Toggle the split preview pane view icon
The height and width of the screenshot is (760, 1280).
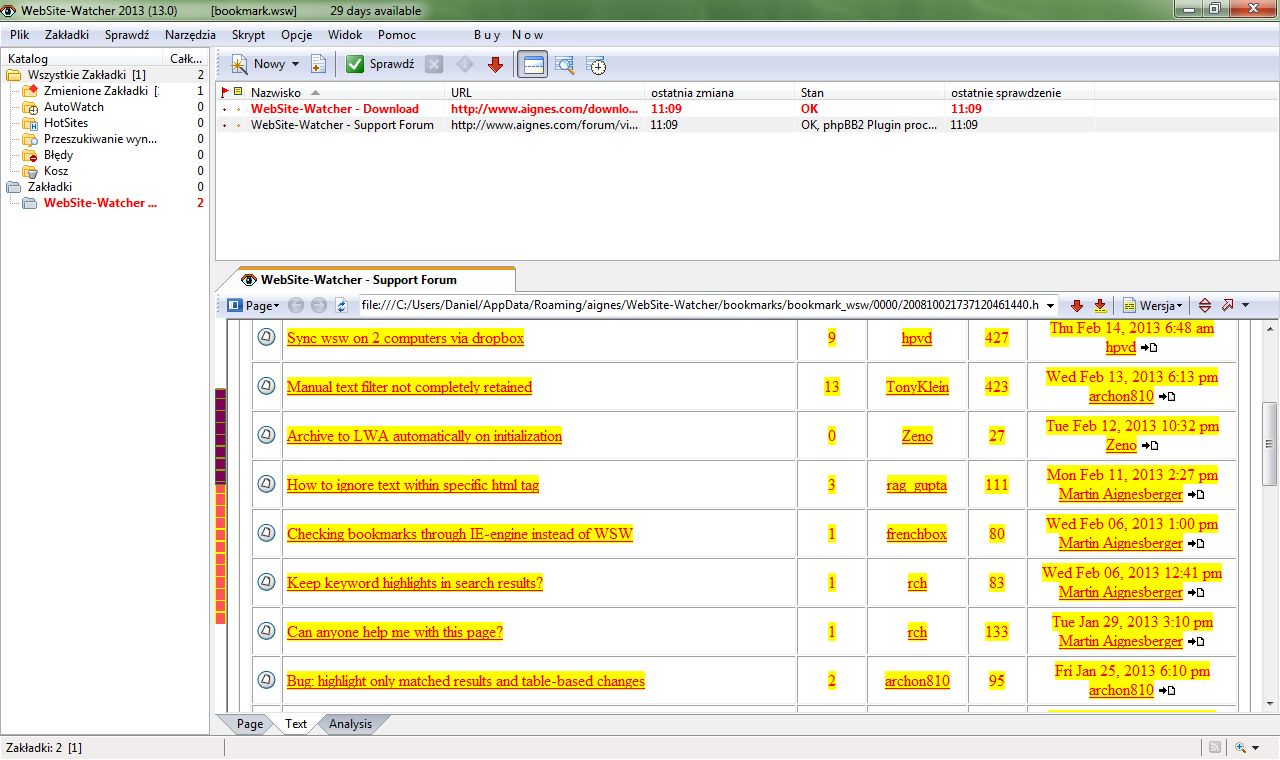[x=533, y=65]
